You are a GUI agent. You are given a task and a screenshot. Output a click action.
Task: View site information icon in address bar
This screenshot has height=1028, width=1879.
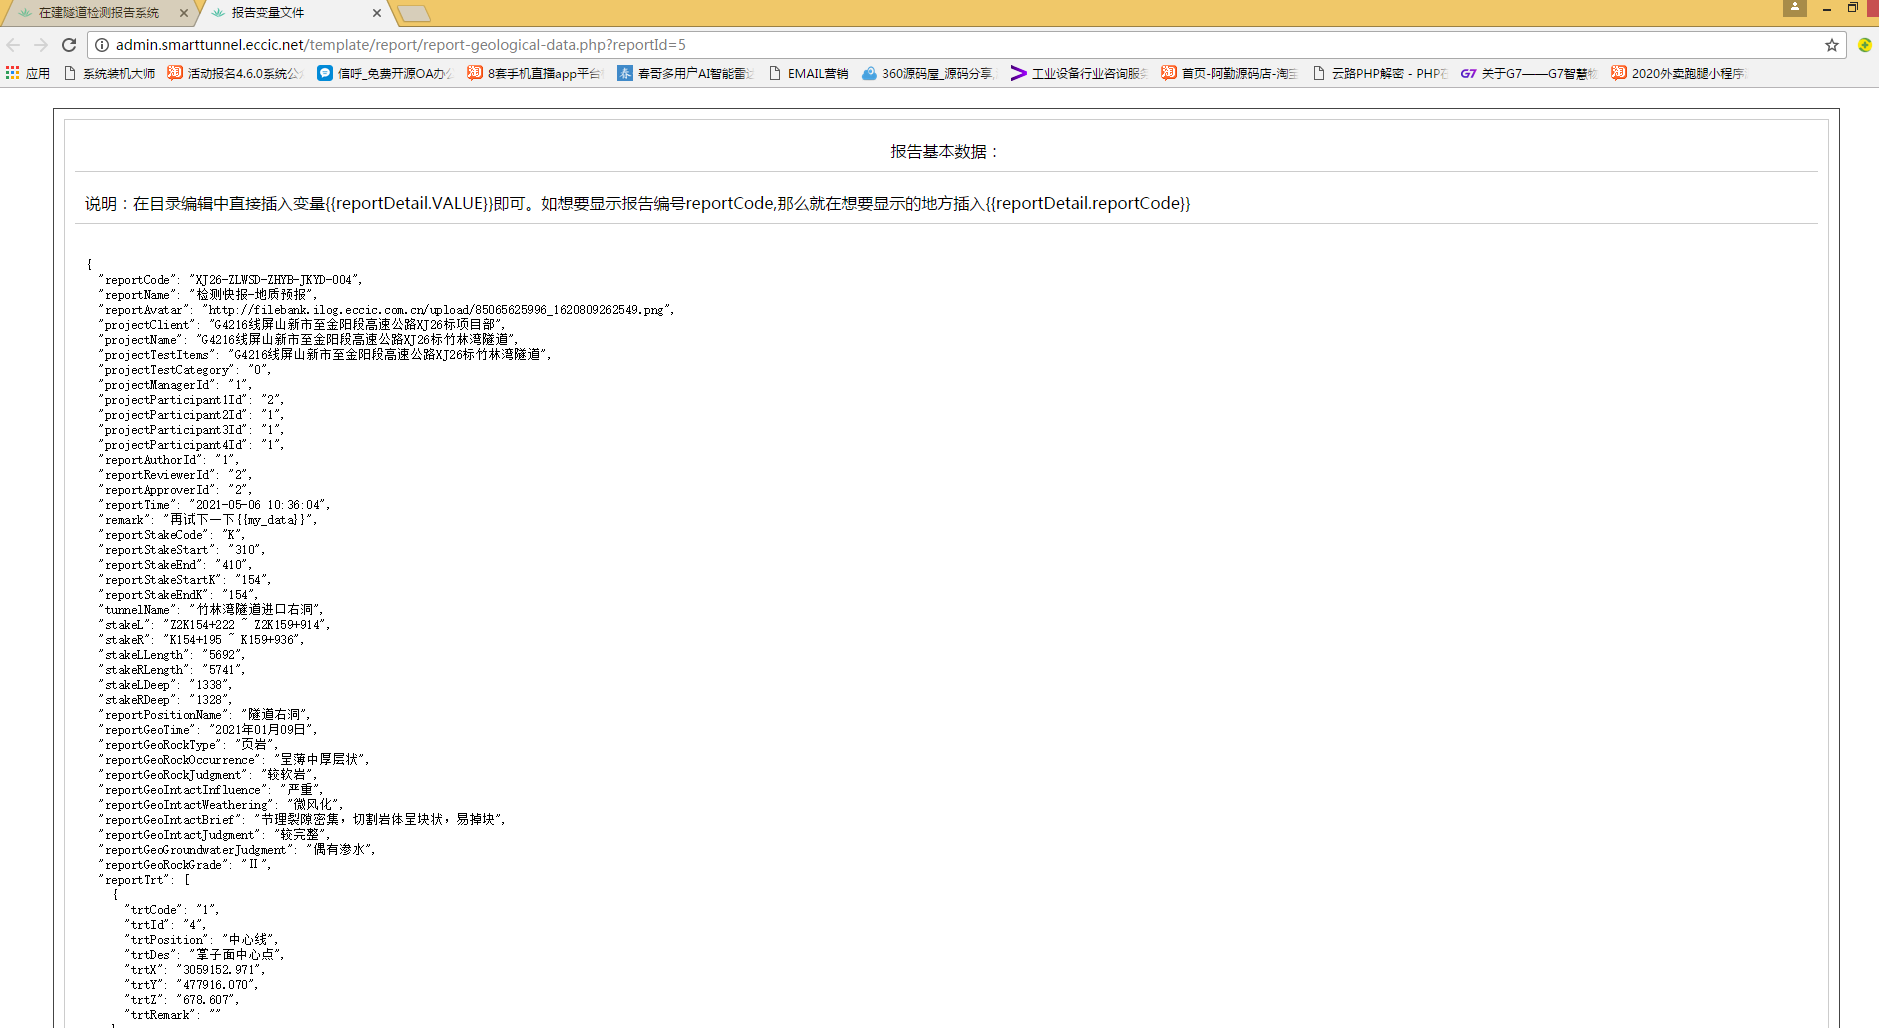pyautogui.click(x=102, y=45)
